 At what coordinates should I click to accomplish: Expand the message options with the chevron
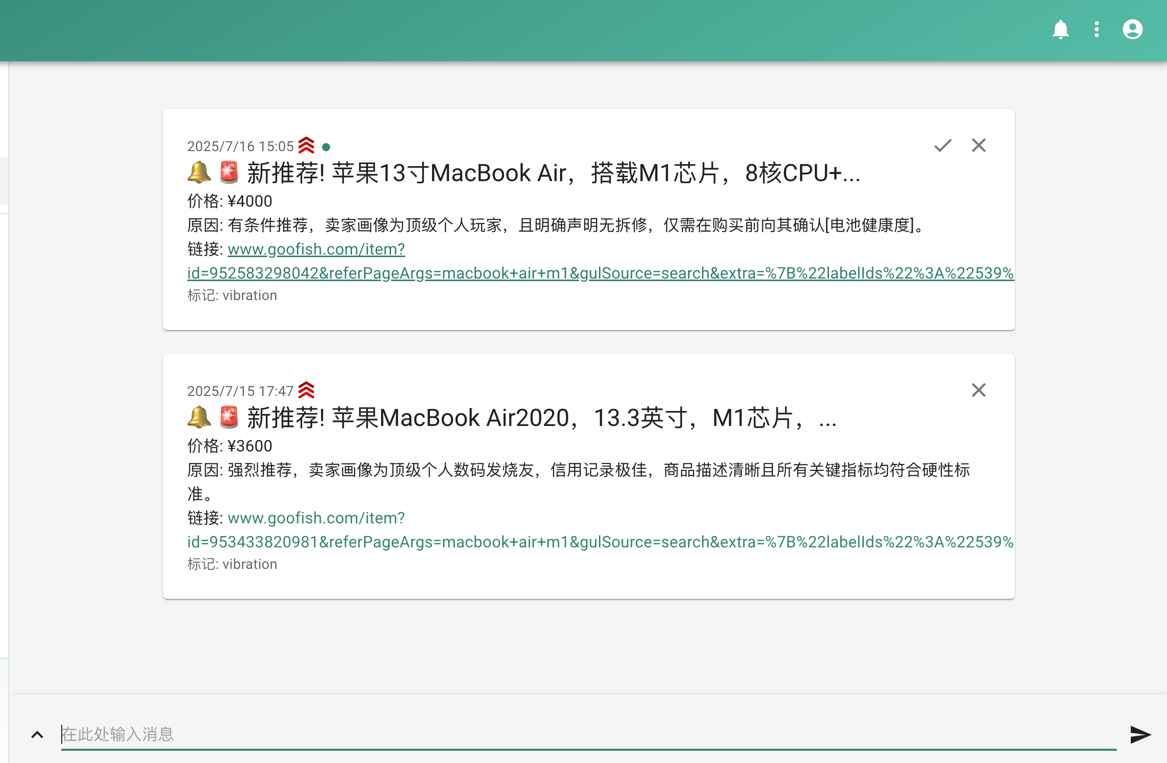(x=36, y=733)
